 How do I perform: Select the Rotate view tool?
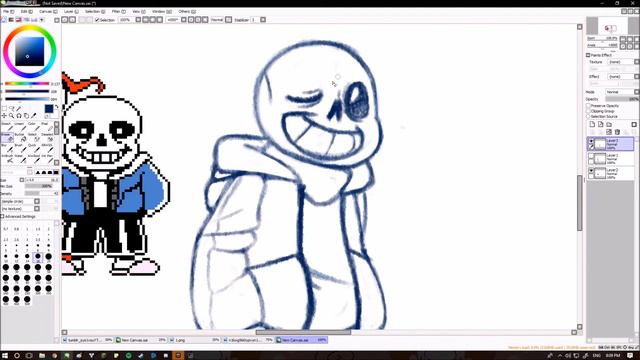(19, 116)
